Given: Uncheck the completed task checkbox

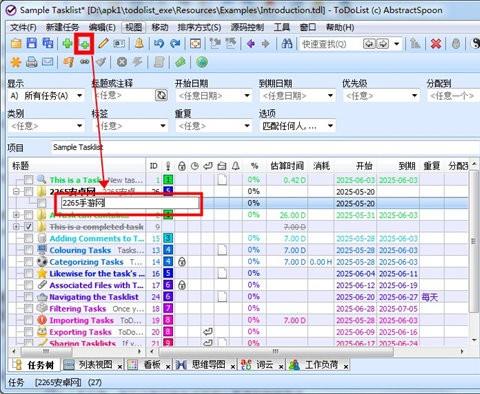Looking at the screenshot, I should (x=29, y=227).
